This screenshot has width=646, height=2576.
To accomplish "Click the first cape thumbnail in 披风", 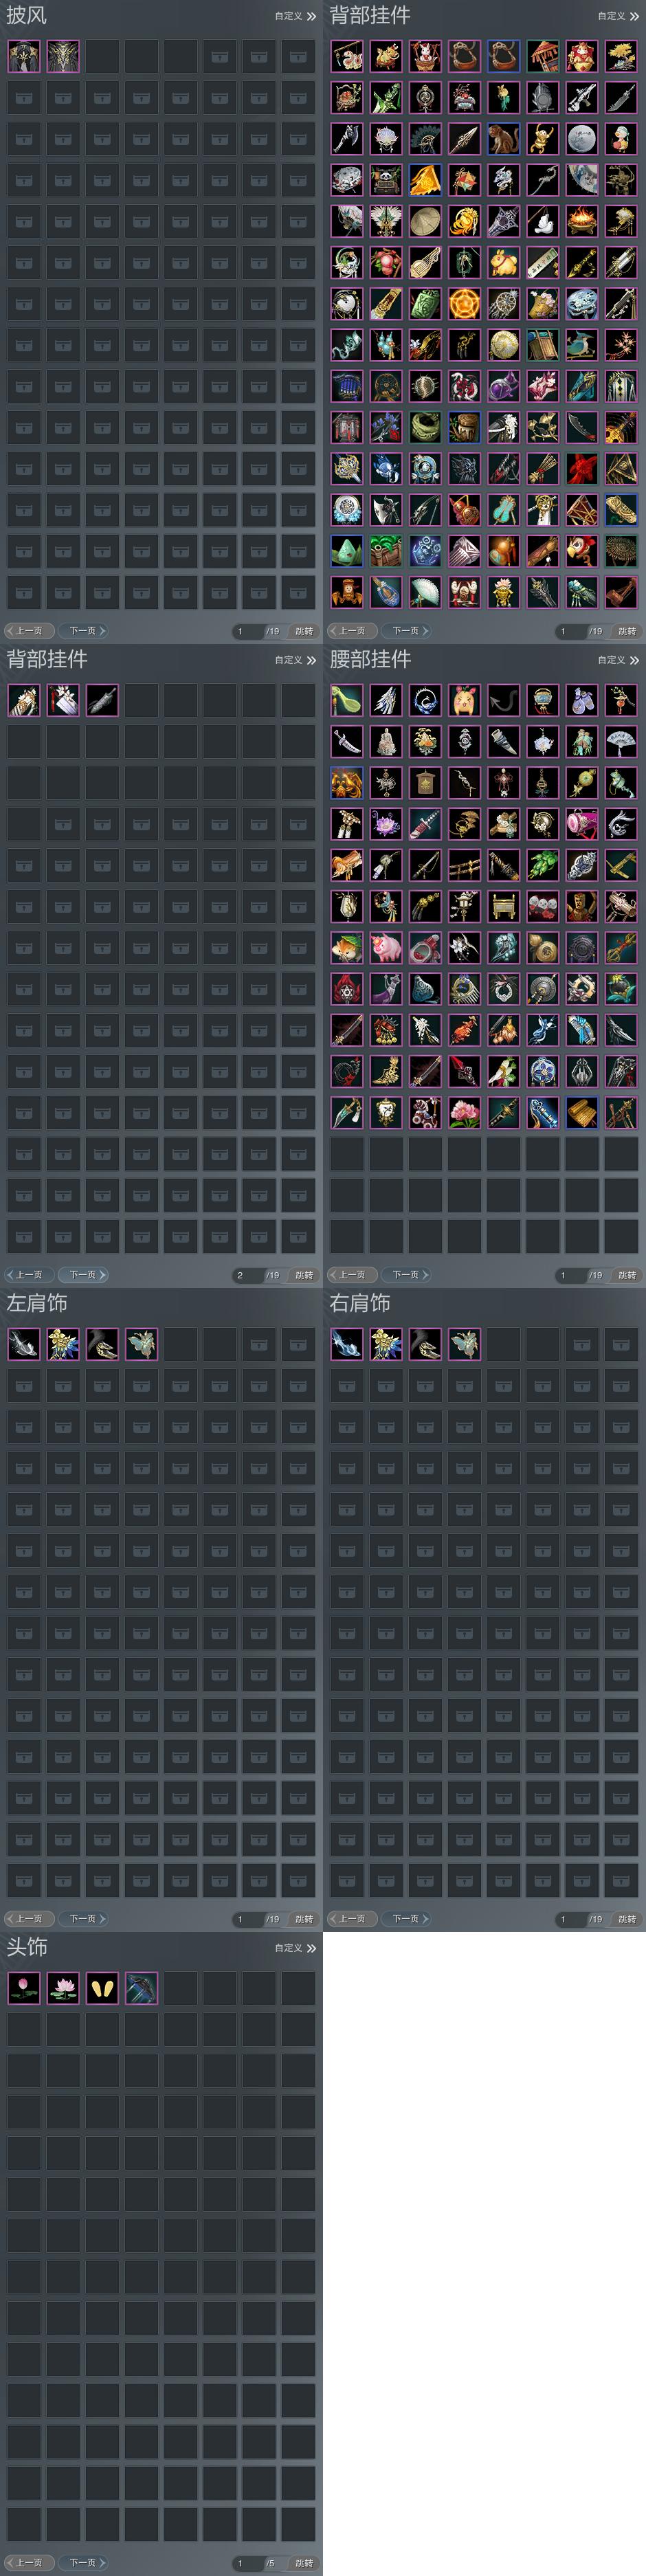I will (24, 56).
